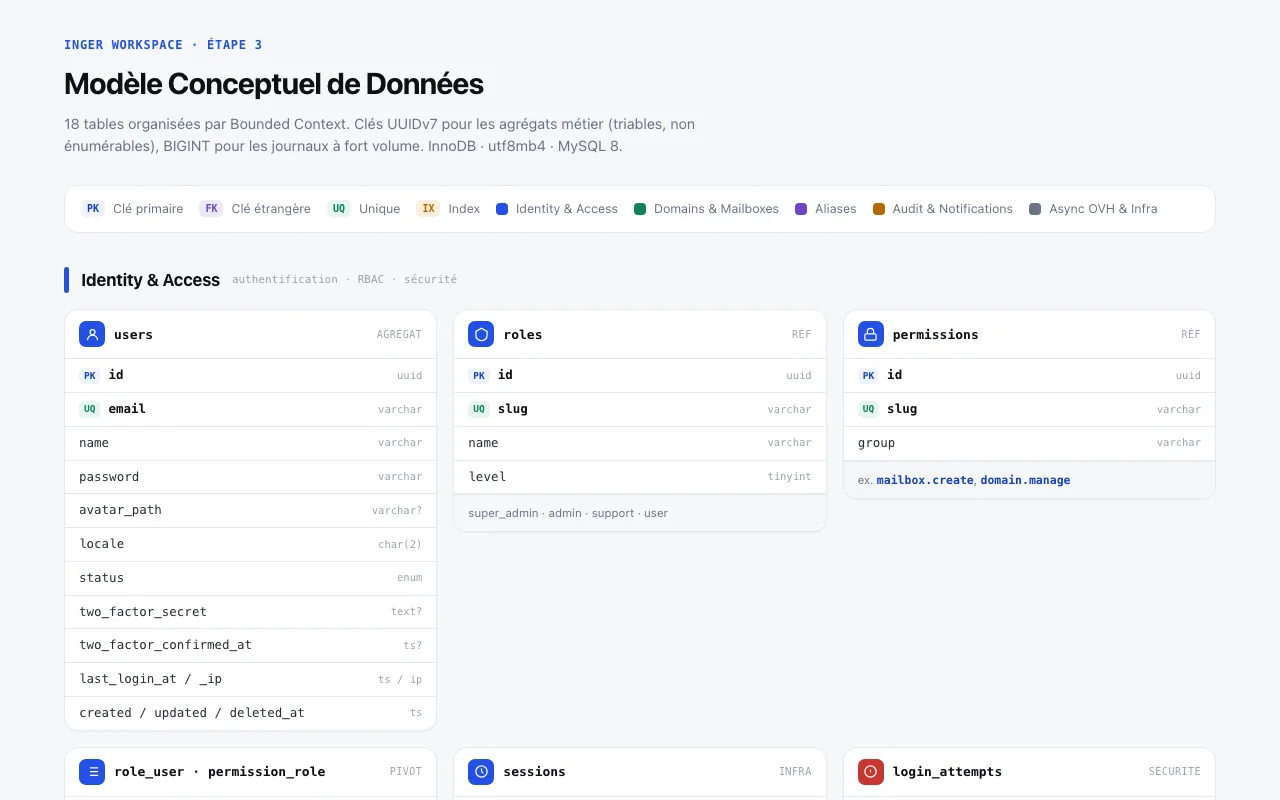Click the UQ badge beside roles slug
Viewport: 1280px width, 800px height.
coord(479,409)
